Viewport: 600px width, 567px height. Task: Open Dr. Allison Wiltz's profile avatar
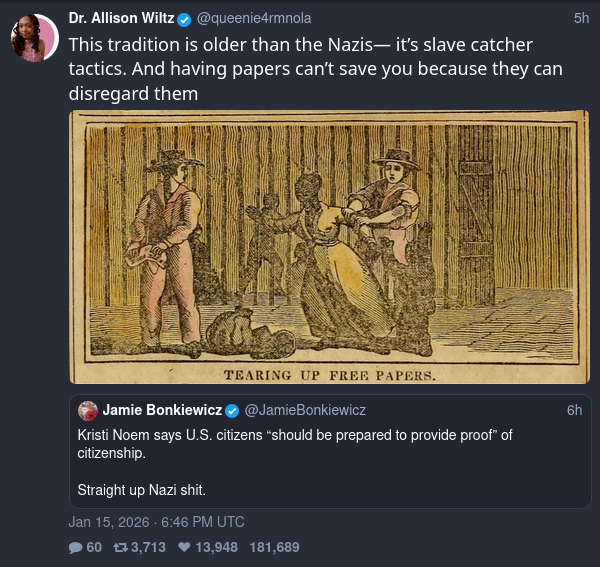[34, 37]
